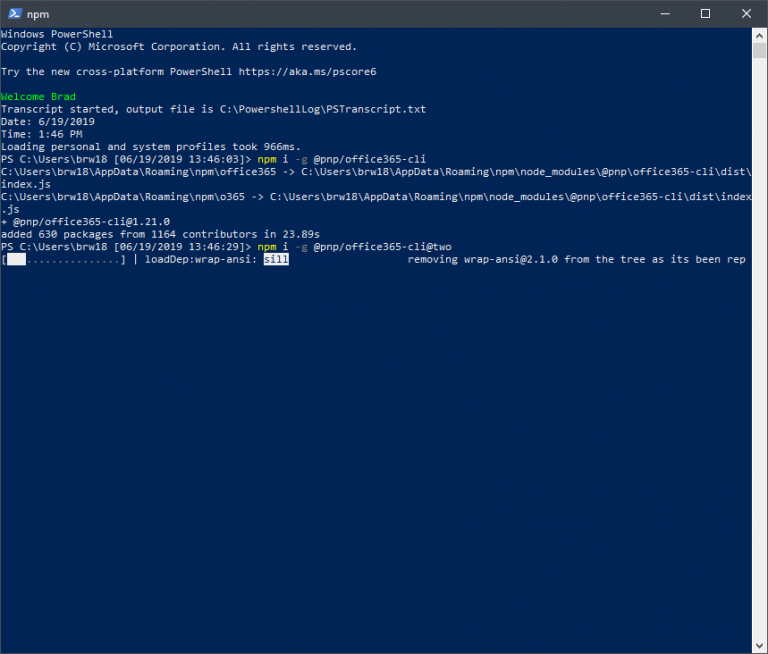Click the 'Copyright (C) Microsoft Corporation' line
The height and width of the screenshot is (654, 768).
click(179, 47)
